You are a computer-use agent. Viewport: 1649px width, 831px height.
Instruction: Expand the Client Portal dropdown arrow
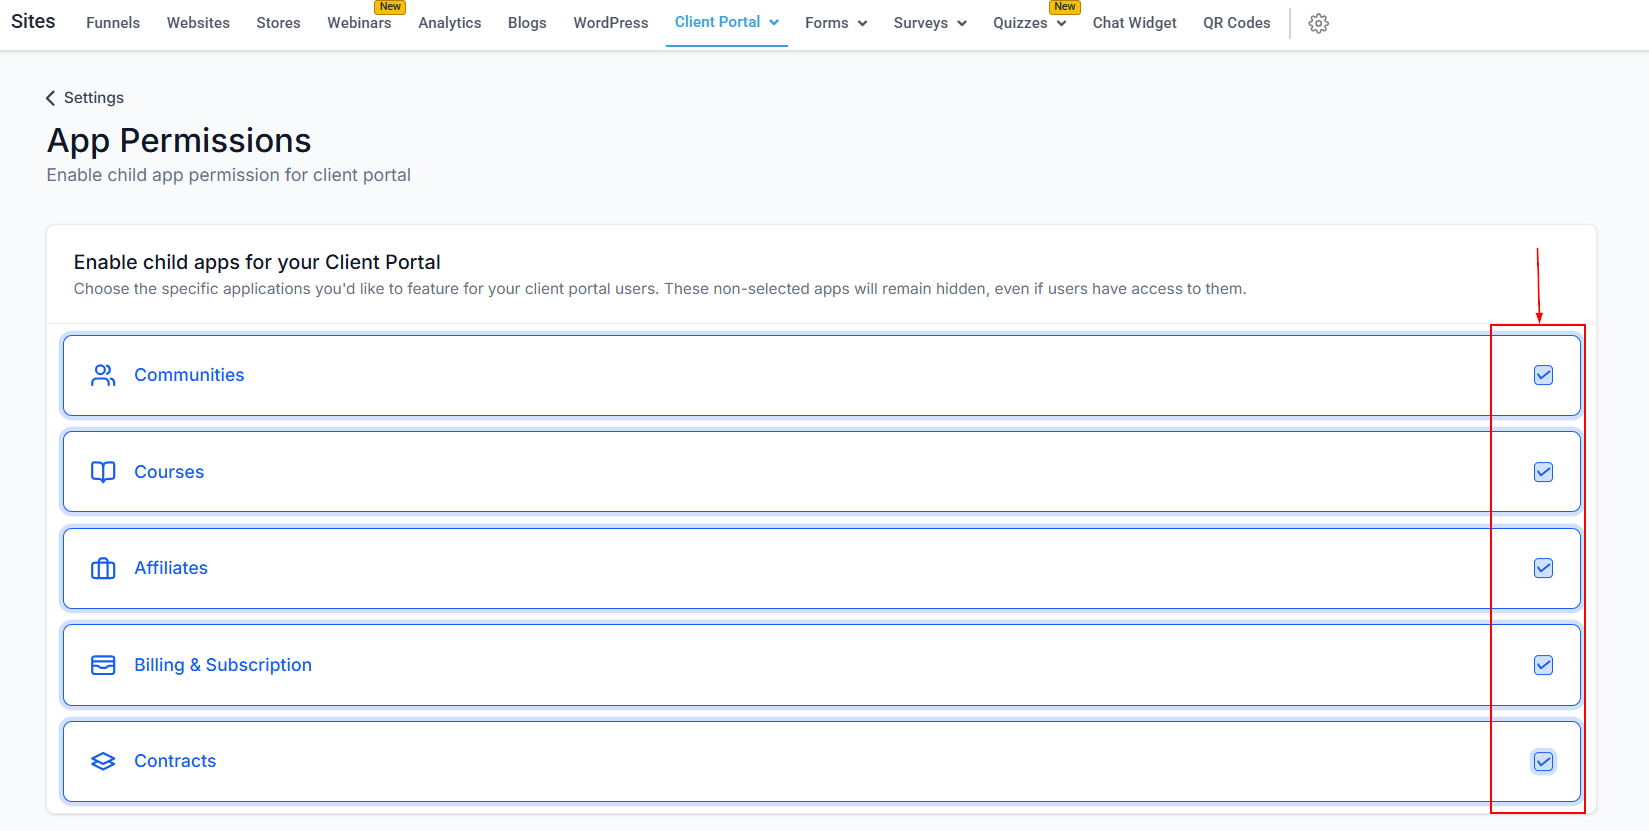pyautogui.click(x=774, y=22)
